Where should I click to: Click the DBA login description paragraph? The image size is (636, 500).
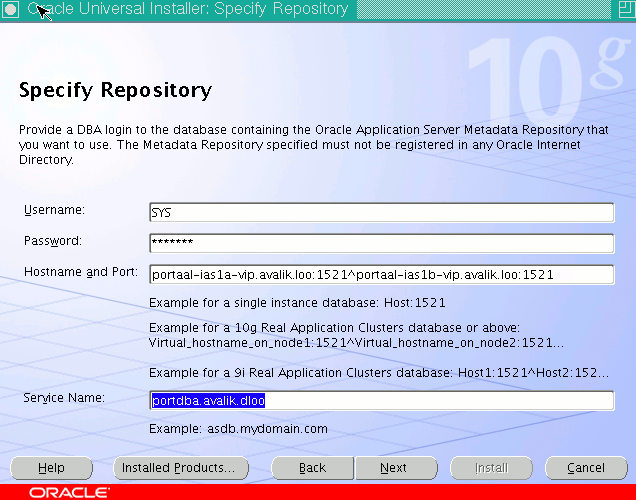pos(314,145)
